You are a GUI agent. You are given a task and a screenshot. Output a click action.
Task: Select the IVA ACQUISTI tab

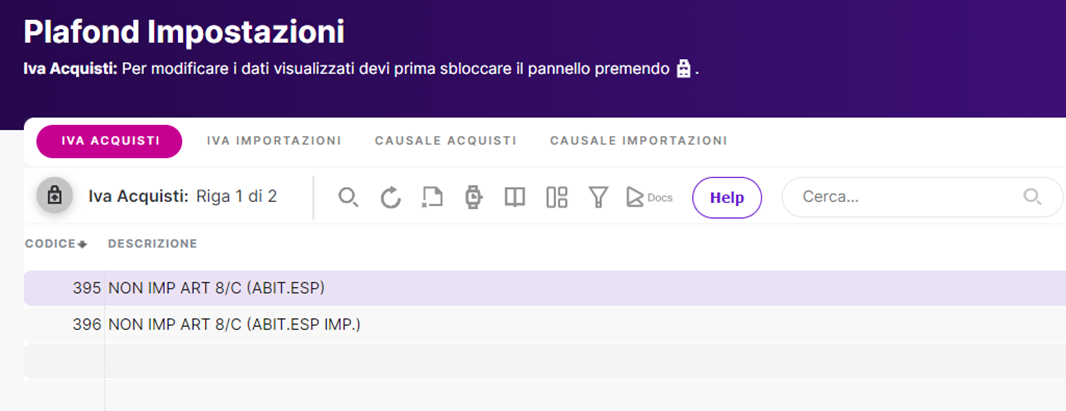click(x=109, y=141)
